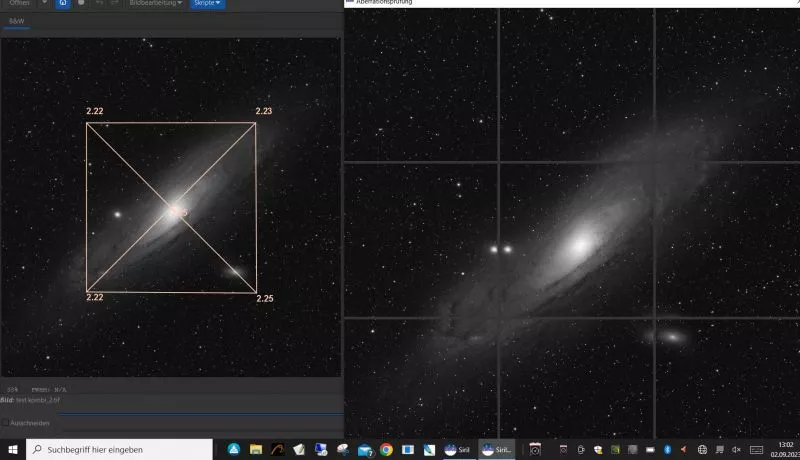Click the 2.23 tilt value label
The height and width of the screenshot is (460, 800).
264,111
